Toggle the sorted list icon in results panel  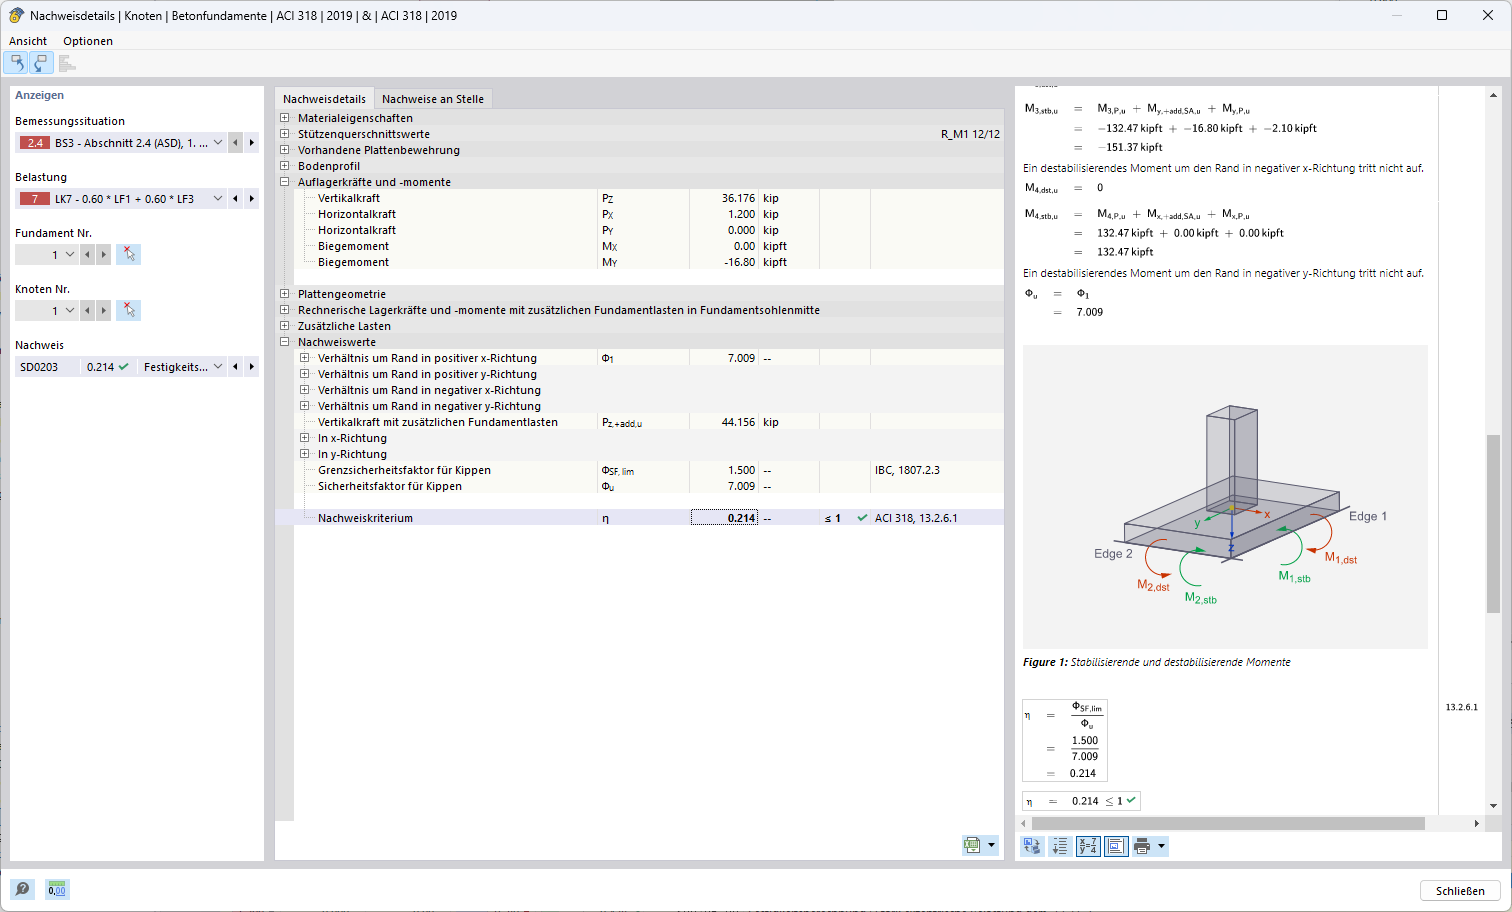[x=1060, y=845]
